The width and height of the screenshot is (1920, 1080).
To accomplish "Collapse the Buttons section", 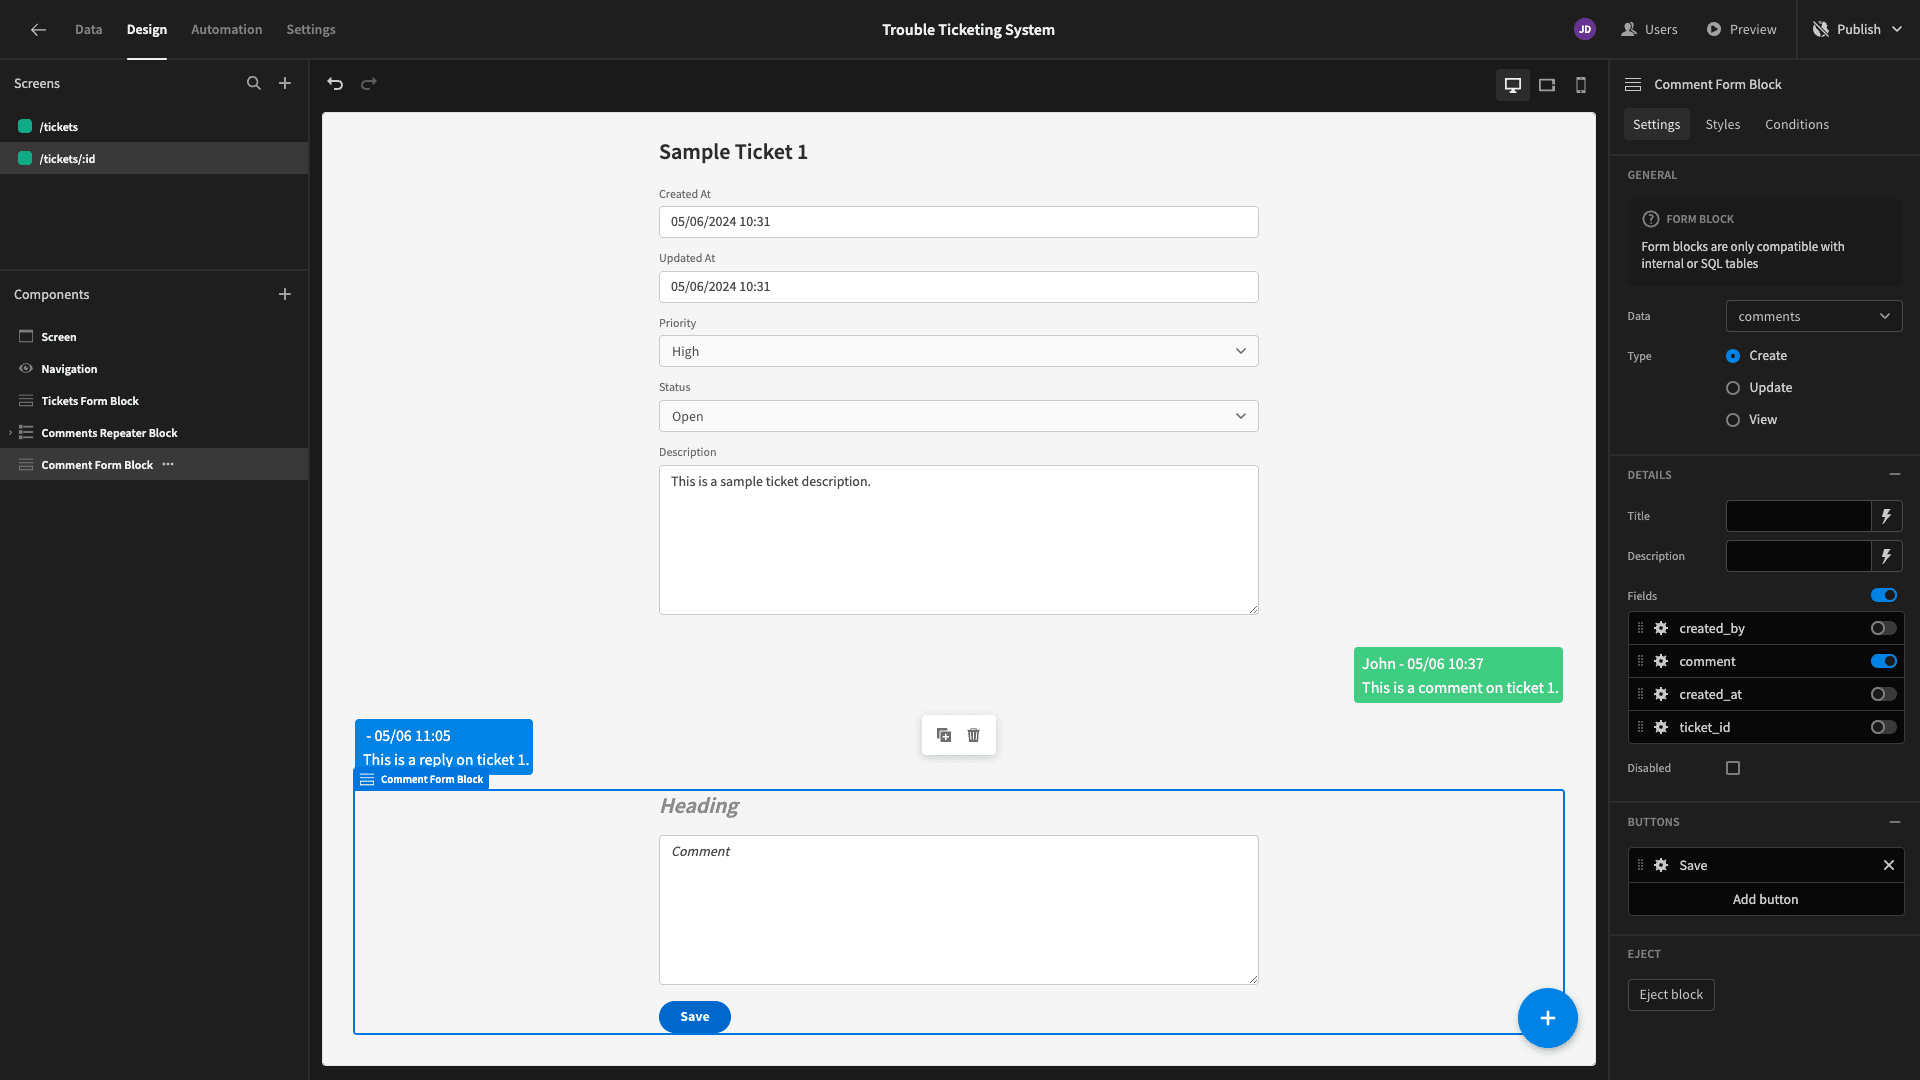I will 1895,822.
